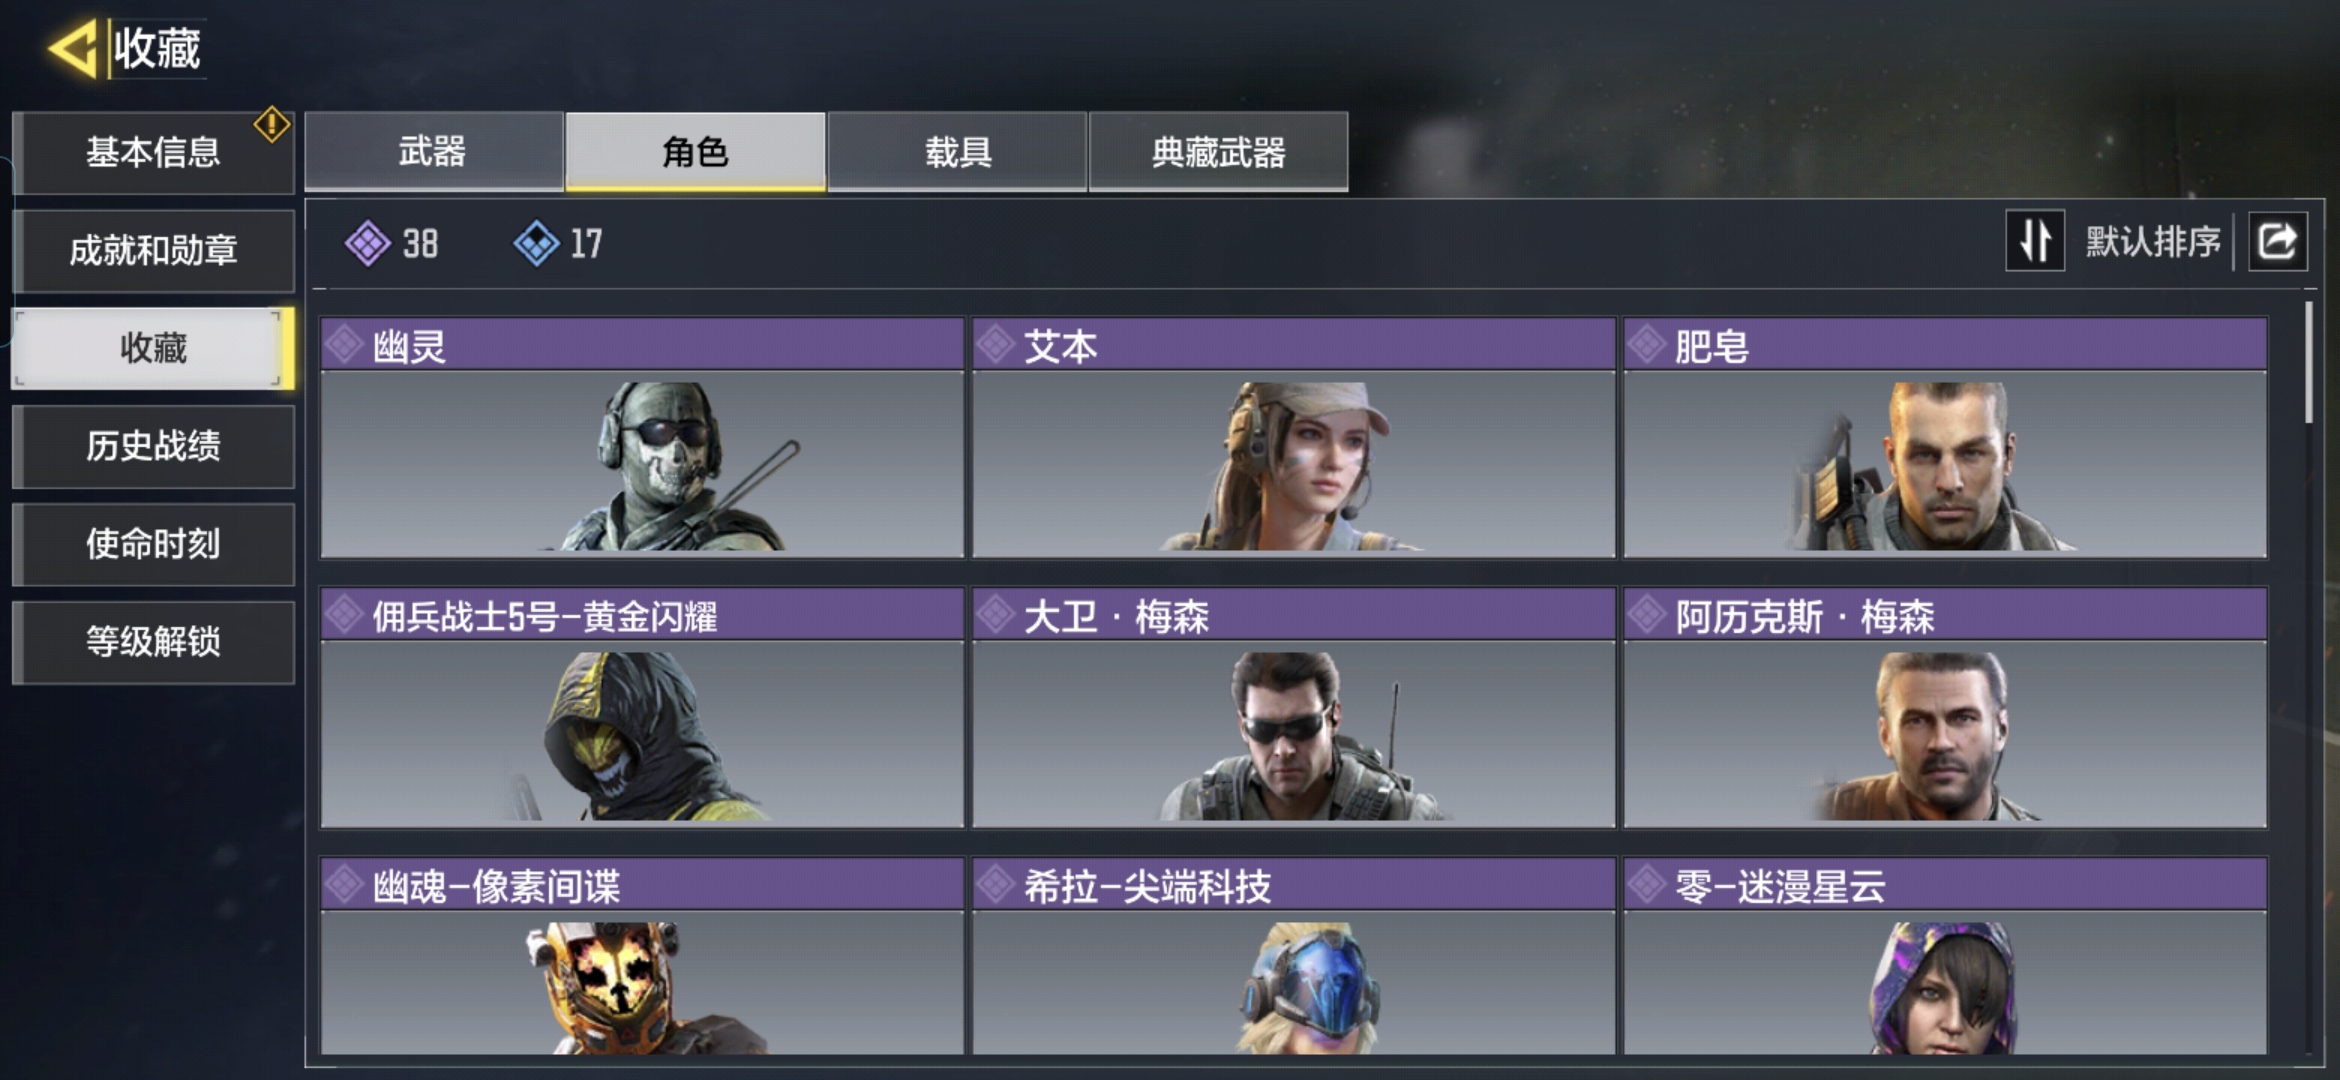Click the share icon at top right
Screen dimensions: 2340x1080
[2278, 242]
